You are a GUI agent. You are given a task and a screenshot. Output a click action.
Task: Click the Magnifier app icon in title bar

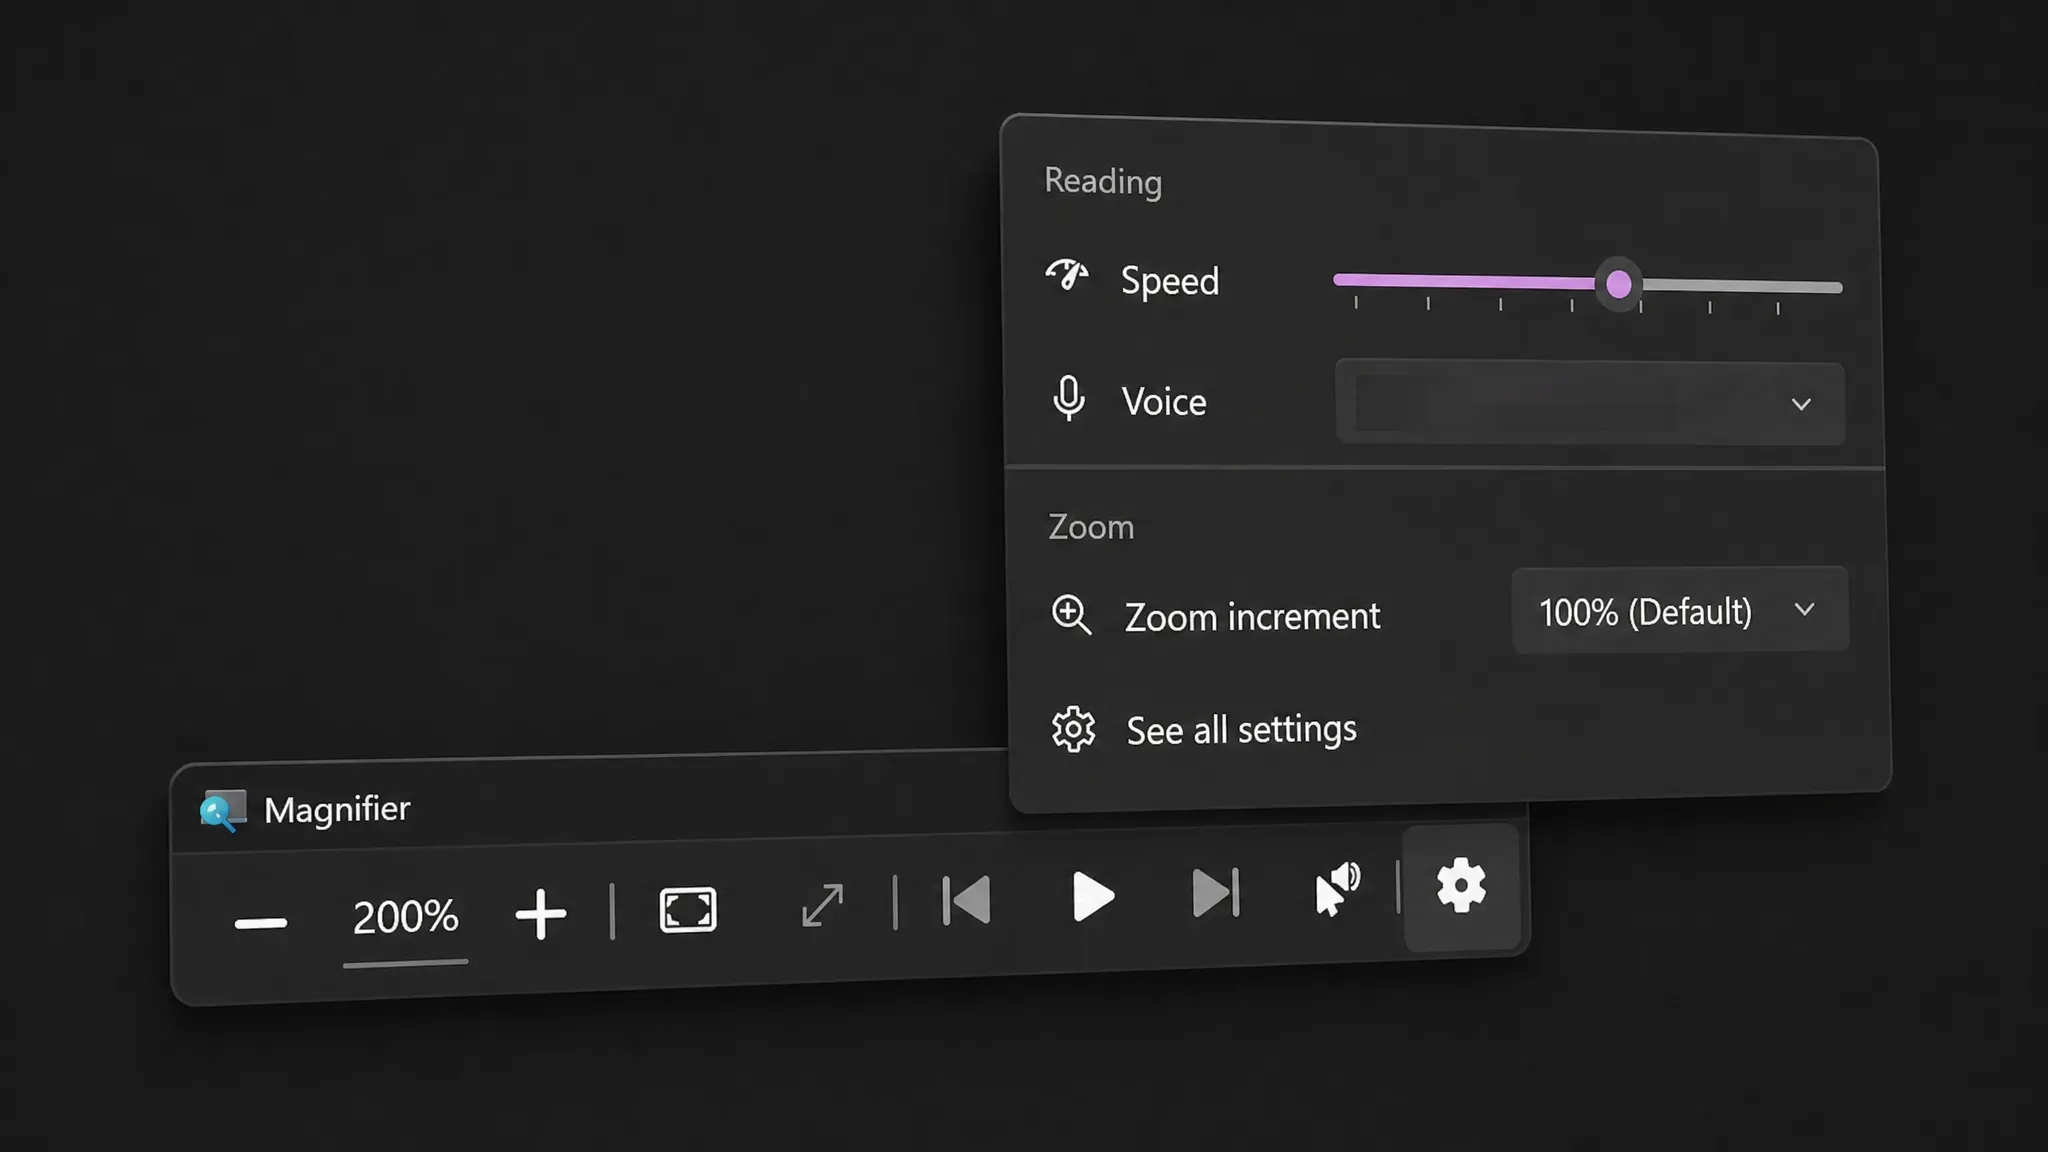tap(222, 811)
